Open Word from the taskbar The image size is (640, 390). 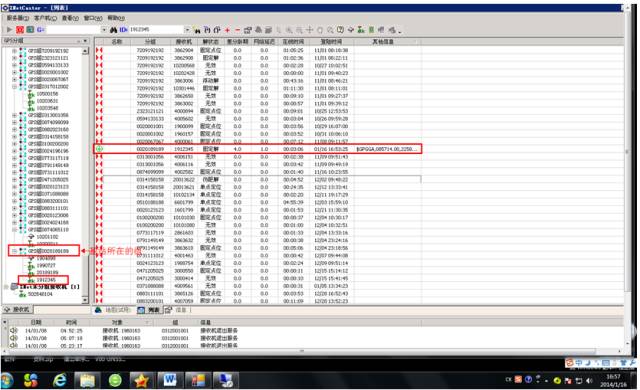[x=170, y=380]
